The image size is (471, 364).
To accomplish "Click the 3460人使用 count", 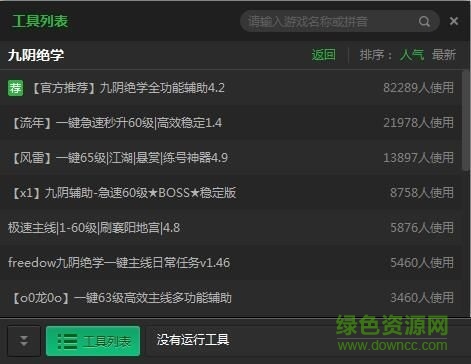I will click(422, 298).
